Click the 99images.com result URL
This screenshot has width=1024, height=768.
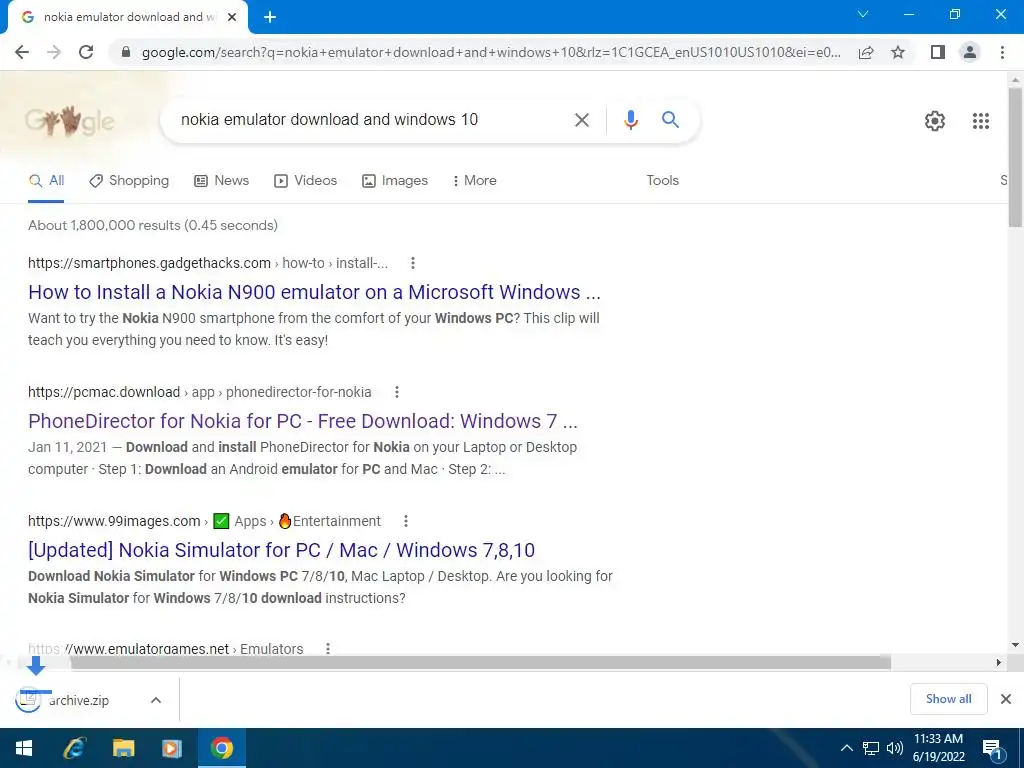tap(204, 521)
